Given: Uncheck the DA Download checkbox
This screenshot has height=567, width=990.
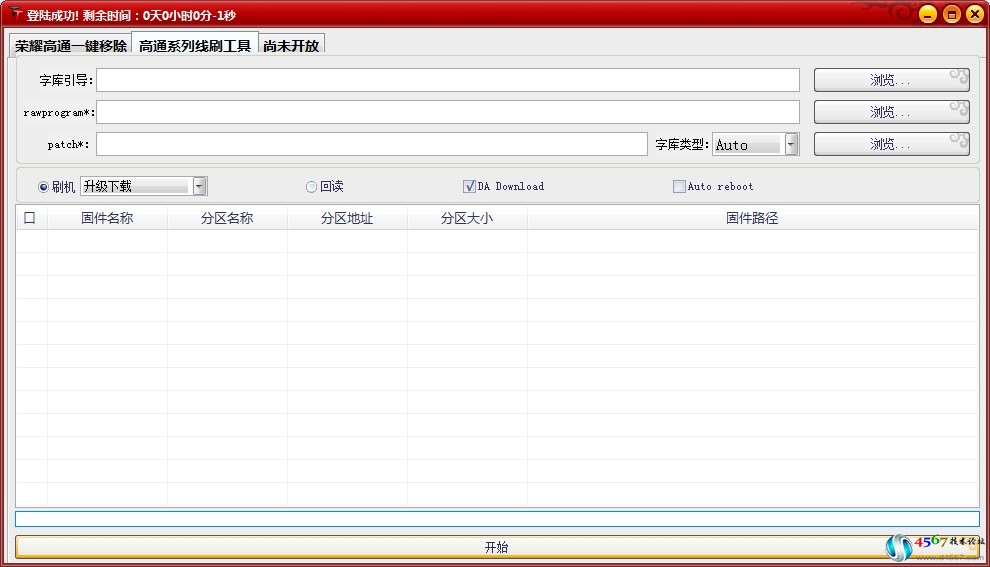Looking at the screenshot, I should coord(469,186).
